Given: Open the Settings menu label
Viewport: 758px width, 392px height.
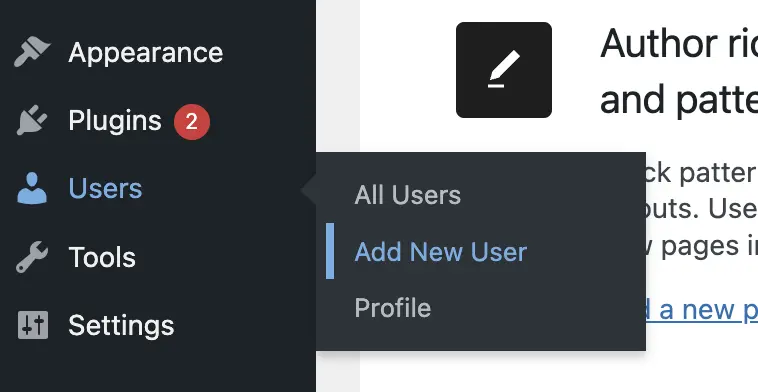Looking at the screenshot, I should (x=121, y=325).
